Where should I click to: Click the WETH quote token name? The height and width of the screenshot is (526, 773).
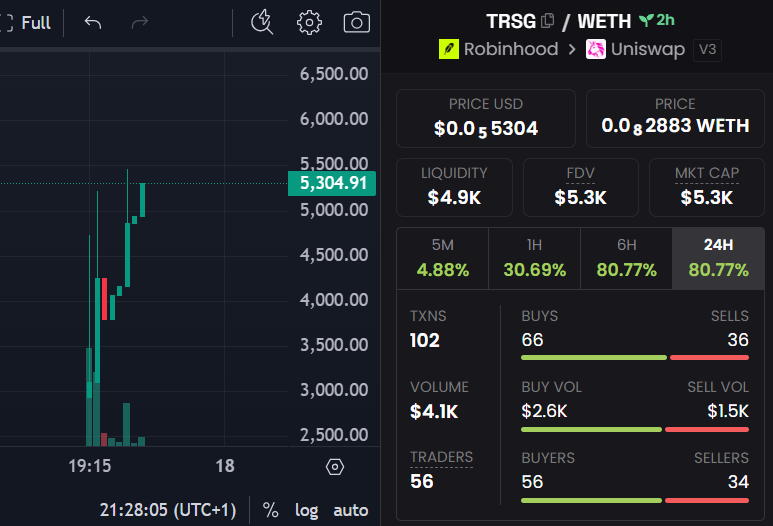[x=604, y=21]
